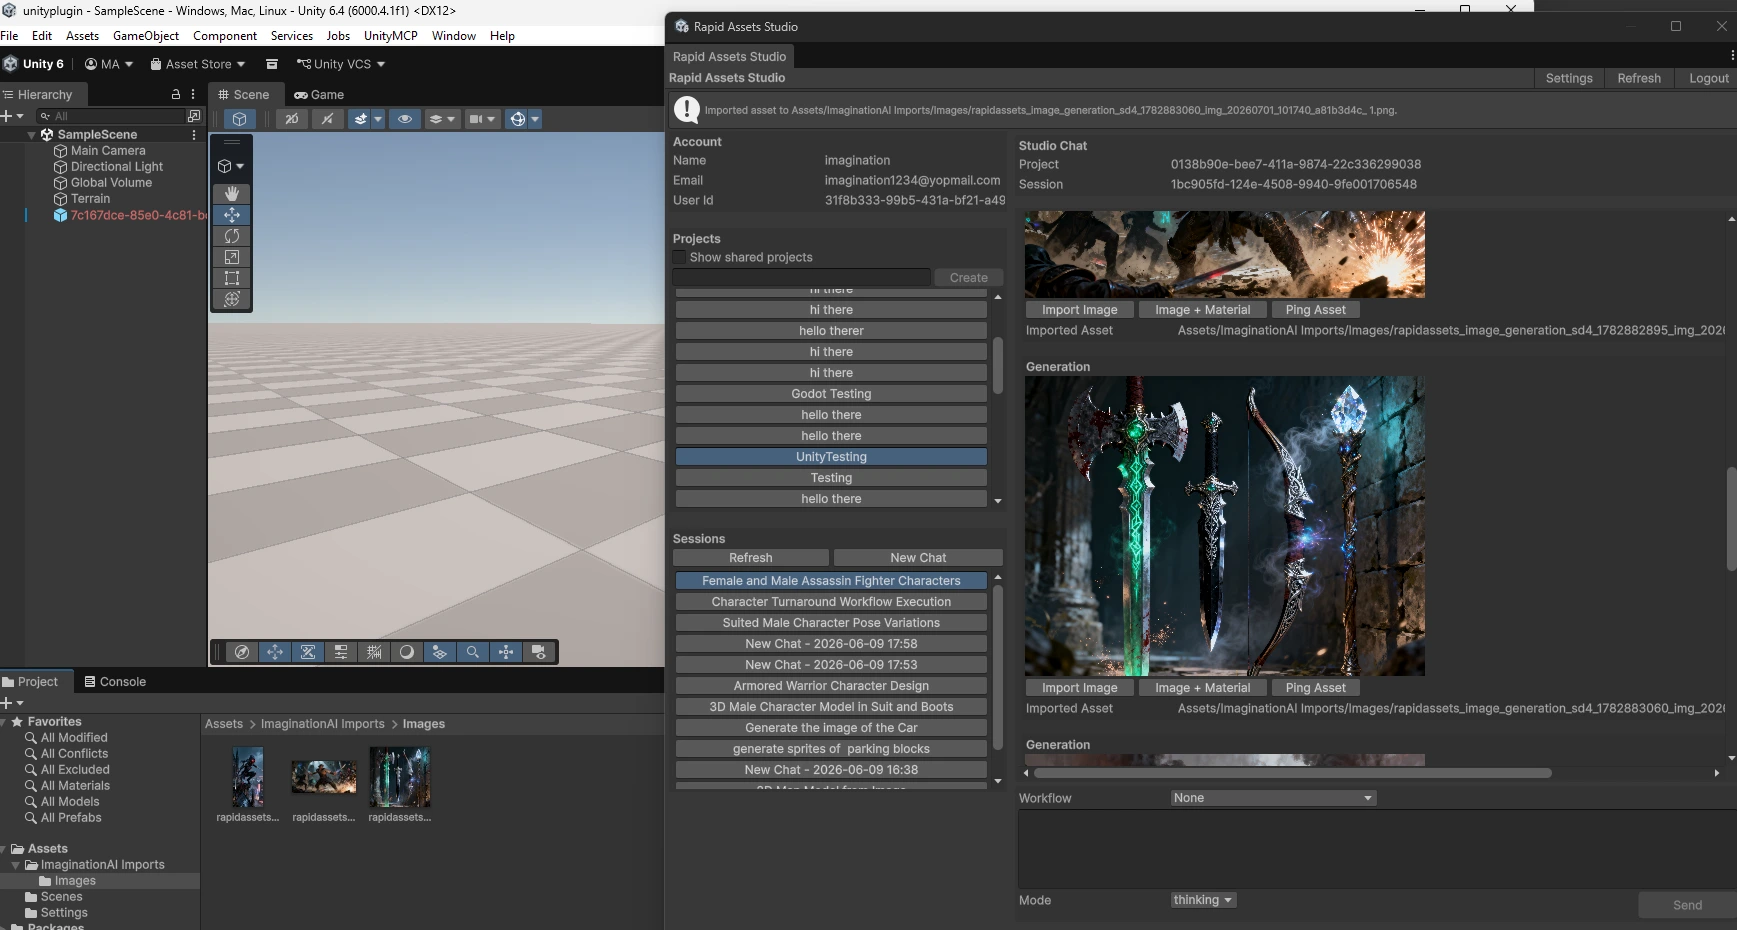The width and height of the screenshot is (1737, 930).
Task: Click the Rapid Assets Studio window kebab menu
Action: pyautogui.click(x=1731, y=56)
